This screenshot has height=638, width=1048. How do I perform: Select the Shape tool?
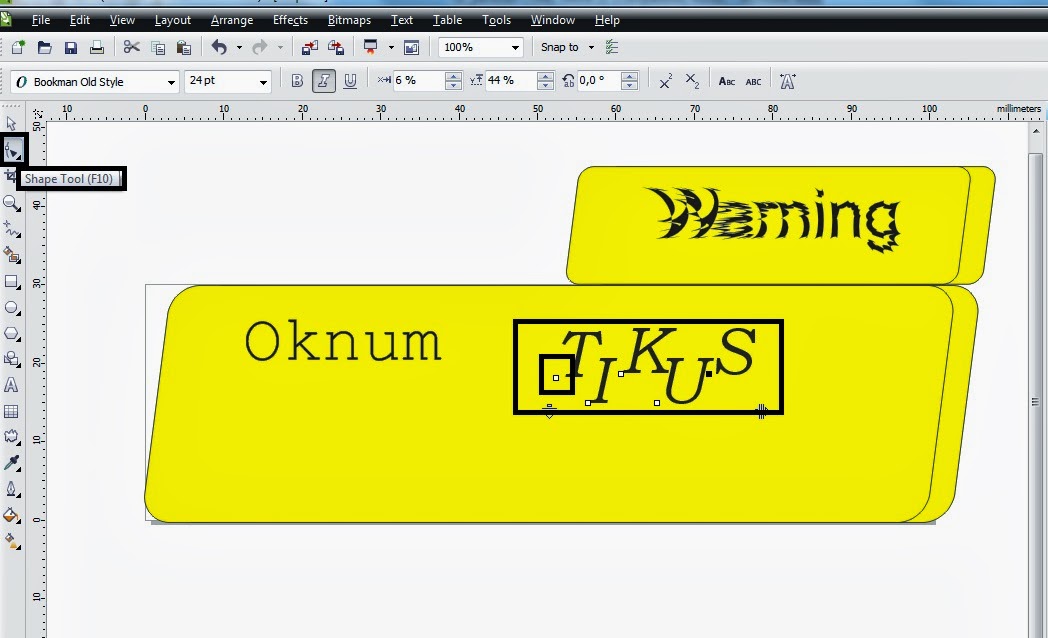[x=13, y=150]
